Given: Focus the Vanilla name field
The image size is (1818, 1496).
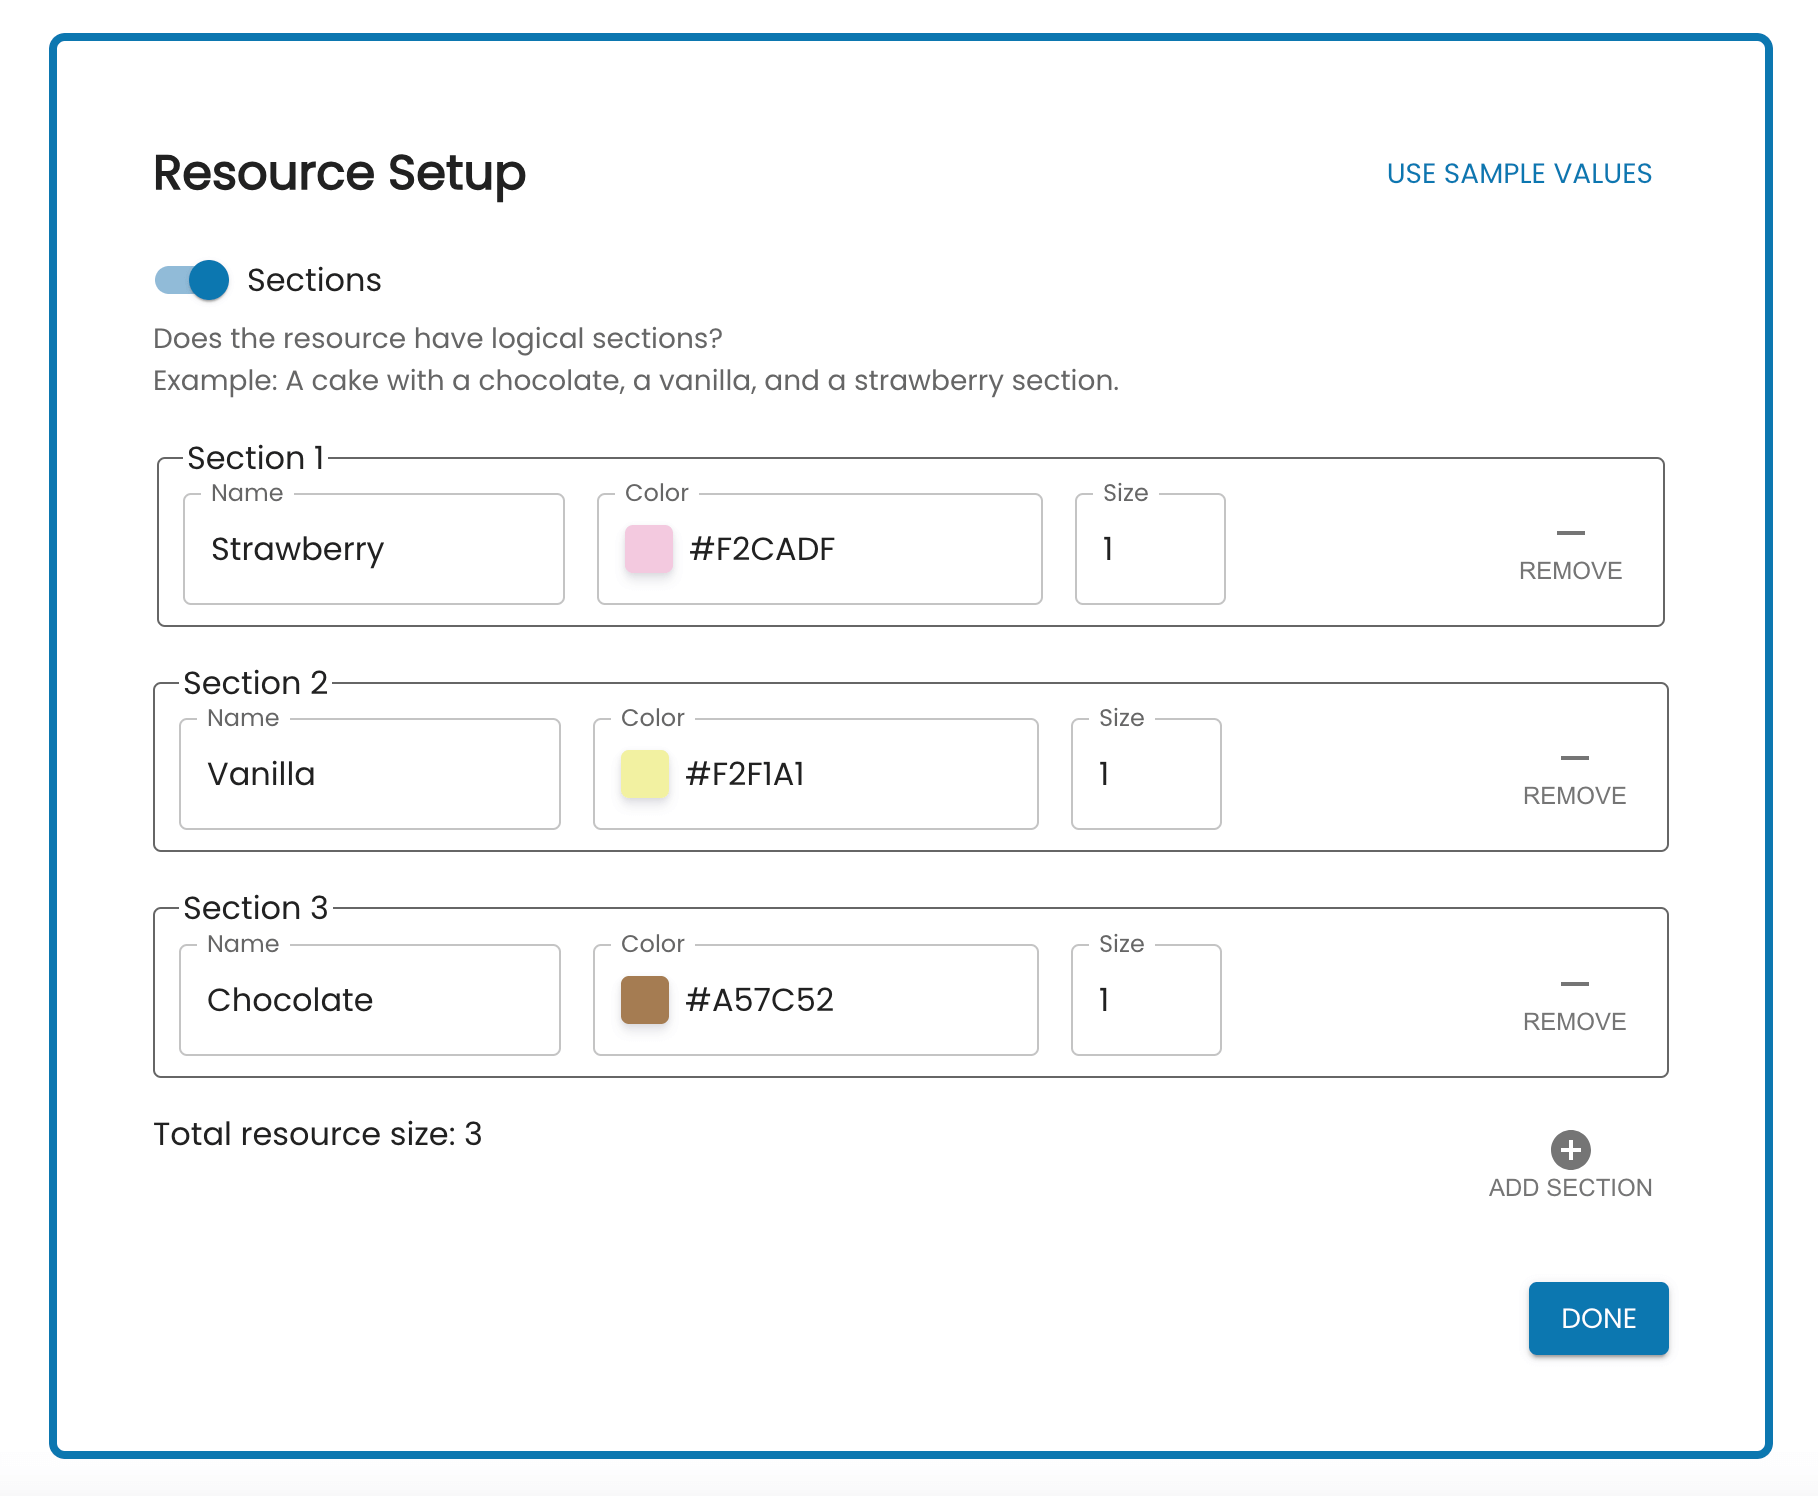Looking at the screenshot, I should pyautogui.click(x=370, y=774).
